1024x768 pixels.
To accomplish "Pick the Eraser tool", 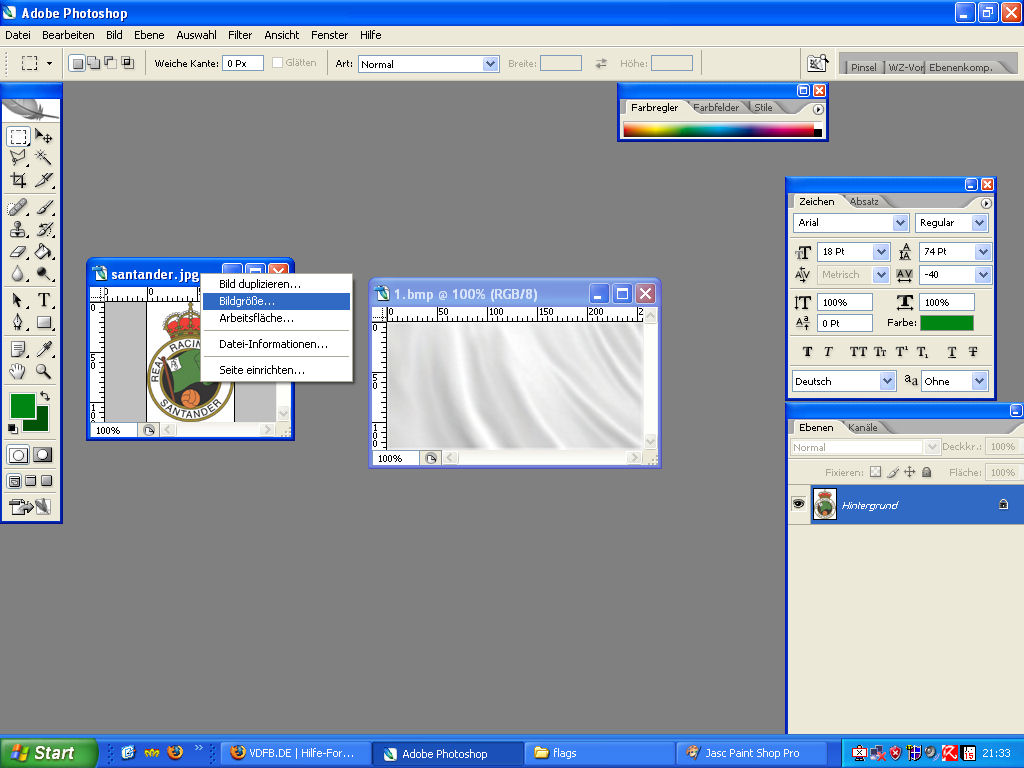I will tap(18, 252).
